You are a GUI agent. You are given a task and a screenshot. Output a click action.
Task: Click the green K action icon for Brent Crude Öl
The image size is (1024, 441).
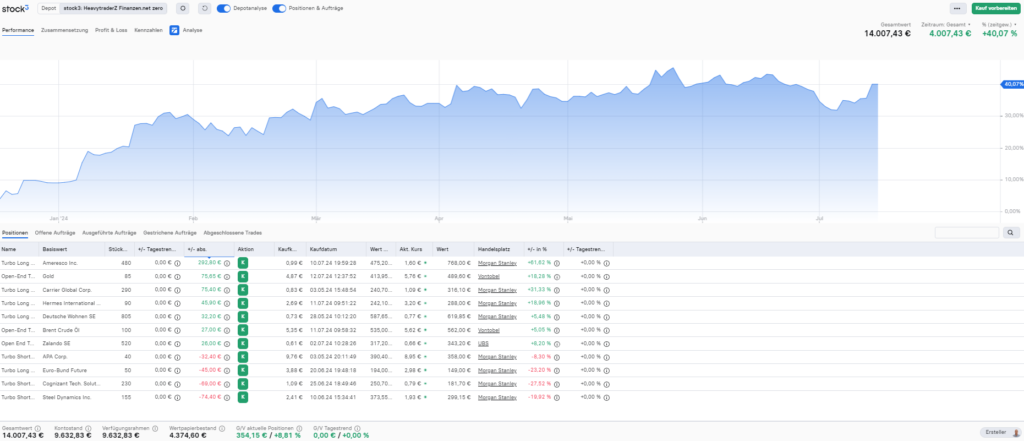point(242,330)
